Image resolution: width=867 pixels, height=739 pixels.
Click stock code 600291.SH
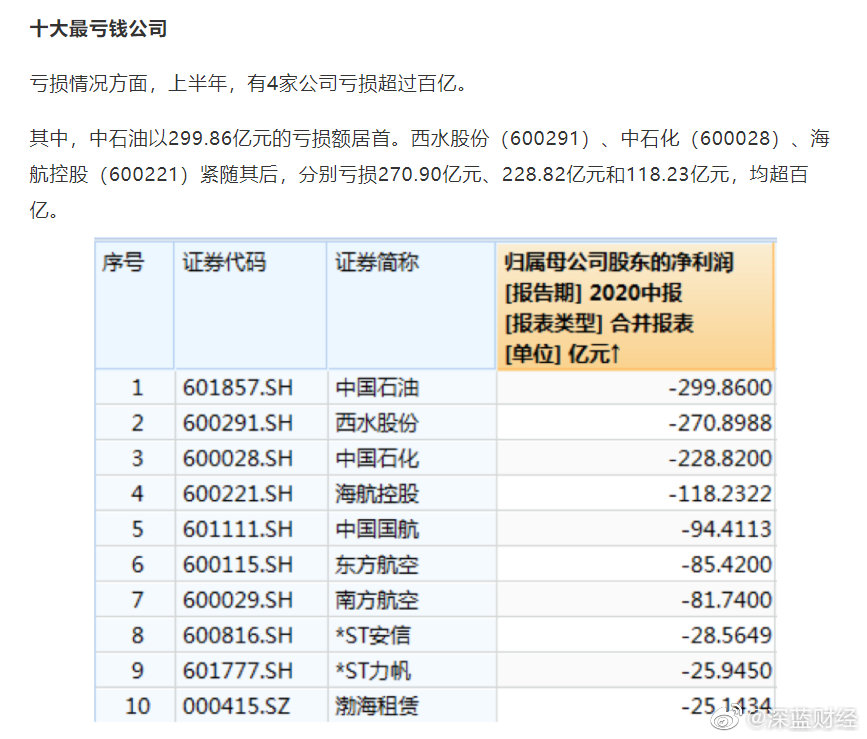[238, 423]
